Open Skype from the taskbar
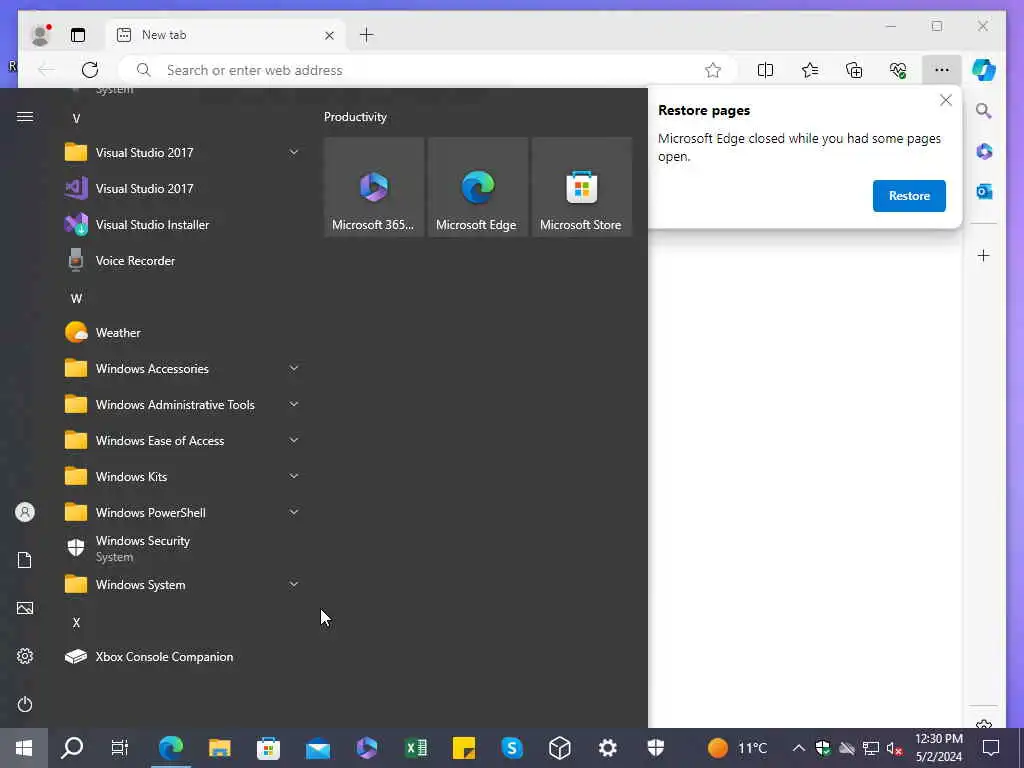 tap(512, 748)
